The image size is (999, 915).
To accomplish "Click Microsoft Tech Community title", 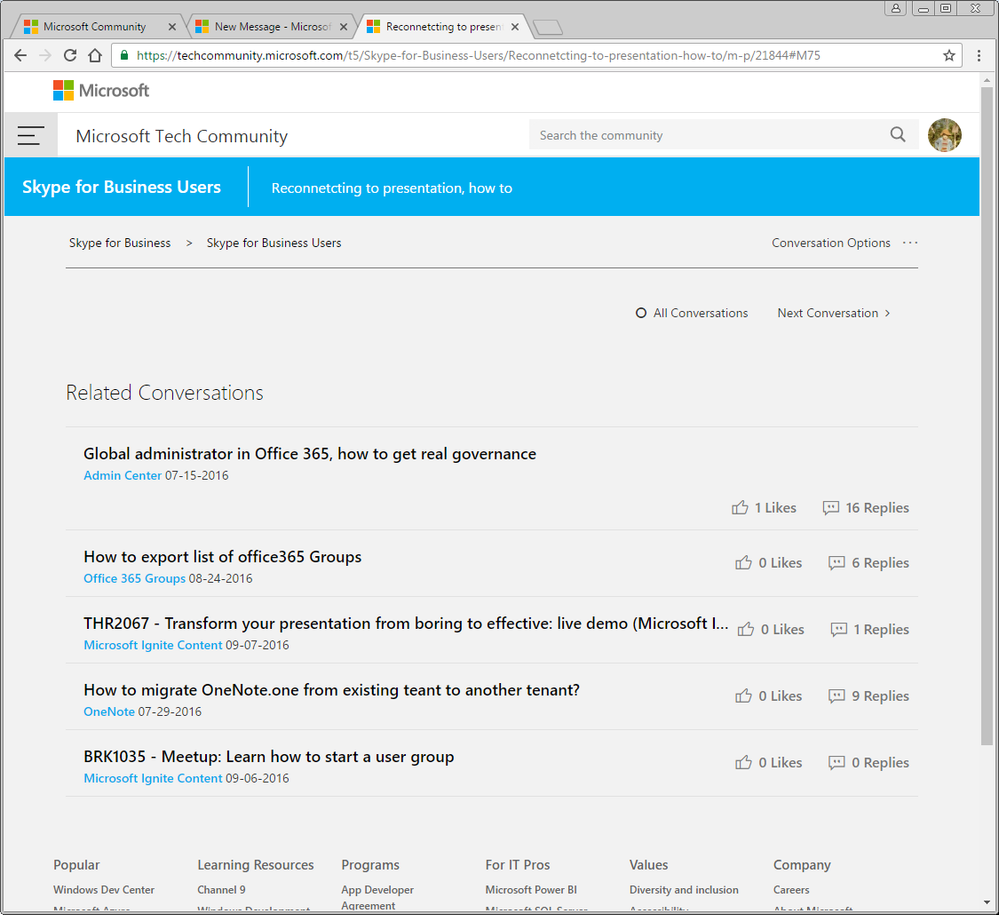I will click(x=182, y=136).
